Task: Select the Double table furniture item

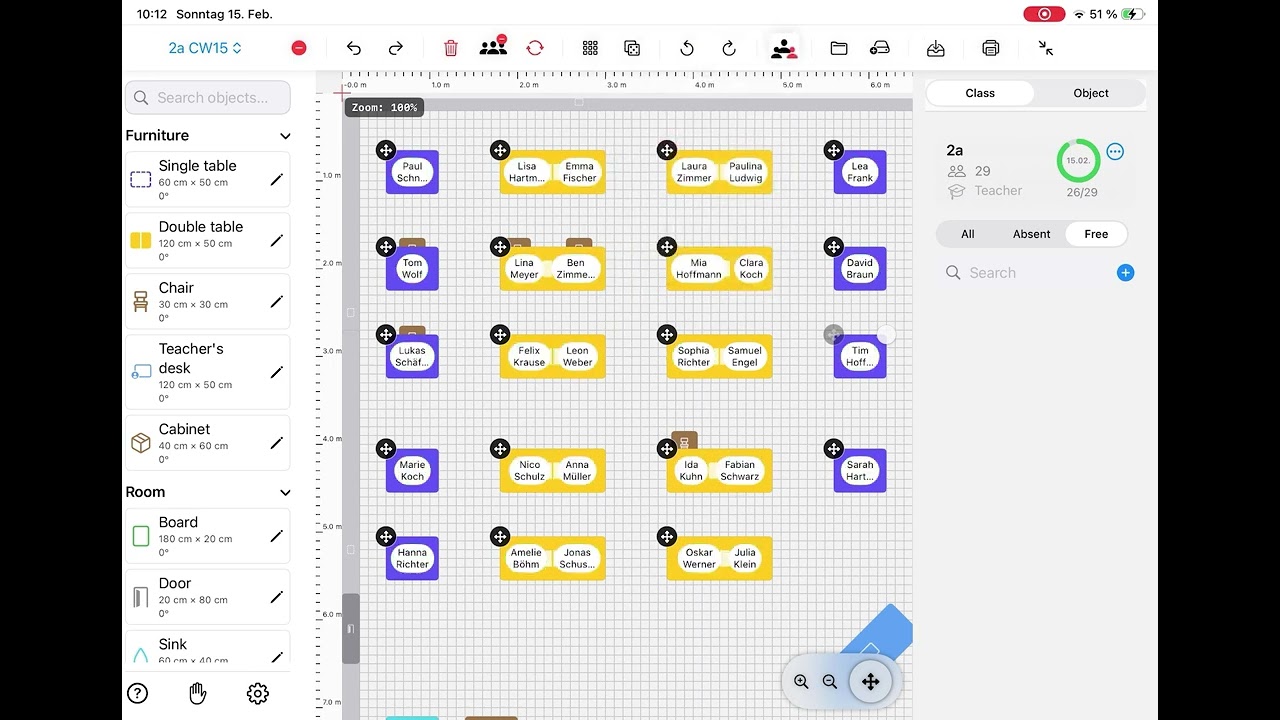Action: coord(207,241)
